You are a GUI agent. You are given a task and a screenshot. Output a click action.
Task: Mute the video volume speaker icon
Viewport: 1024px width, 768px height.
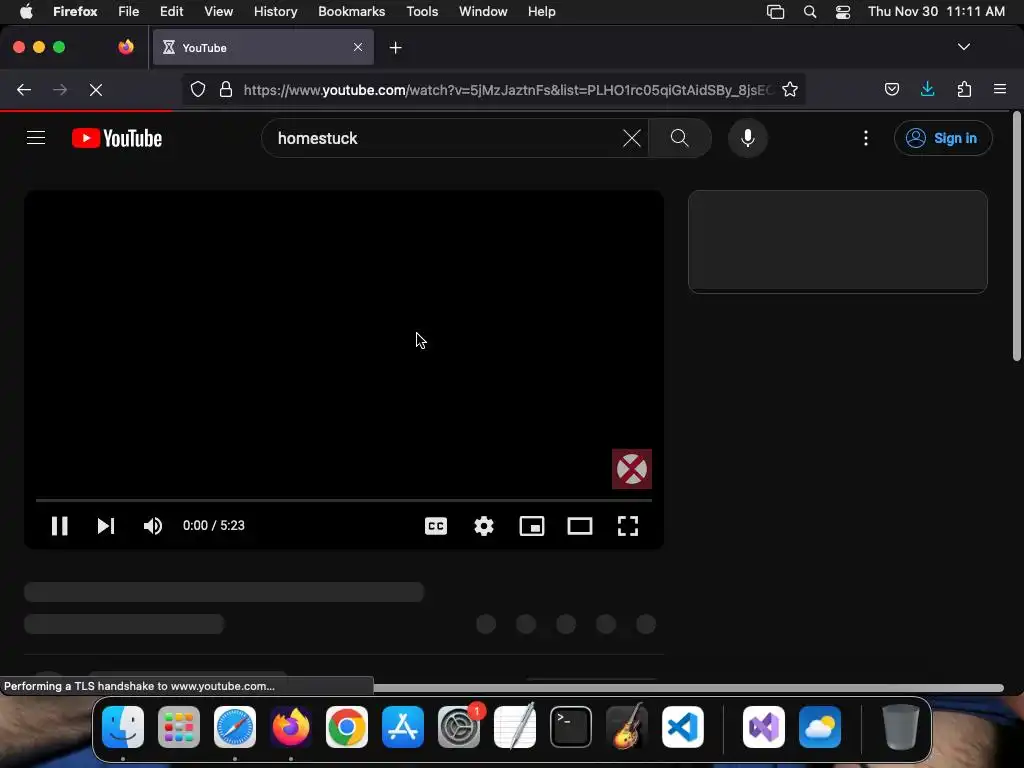coord(153,526)
